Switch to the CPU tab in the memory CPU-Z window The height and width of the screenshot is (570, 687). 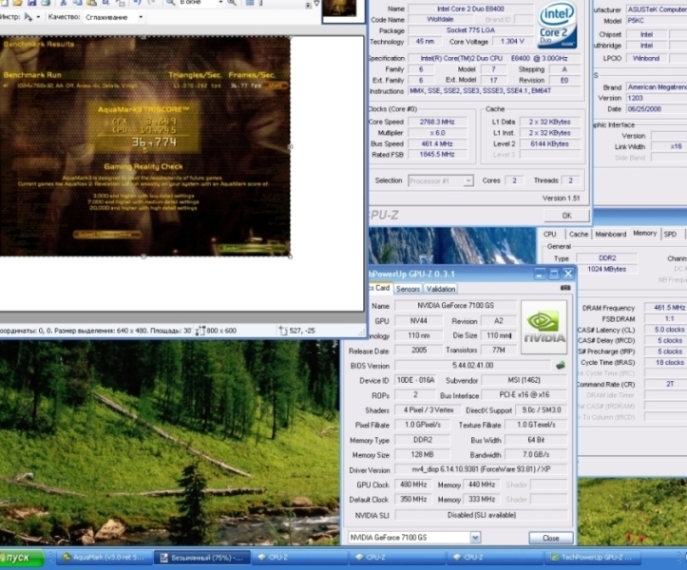pyautogui.click(x=550, y=234)
